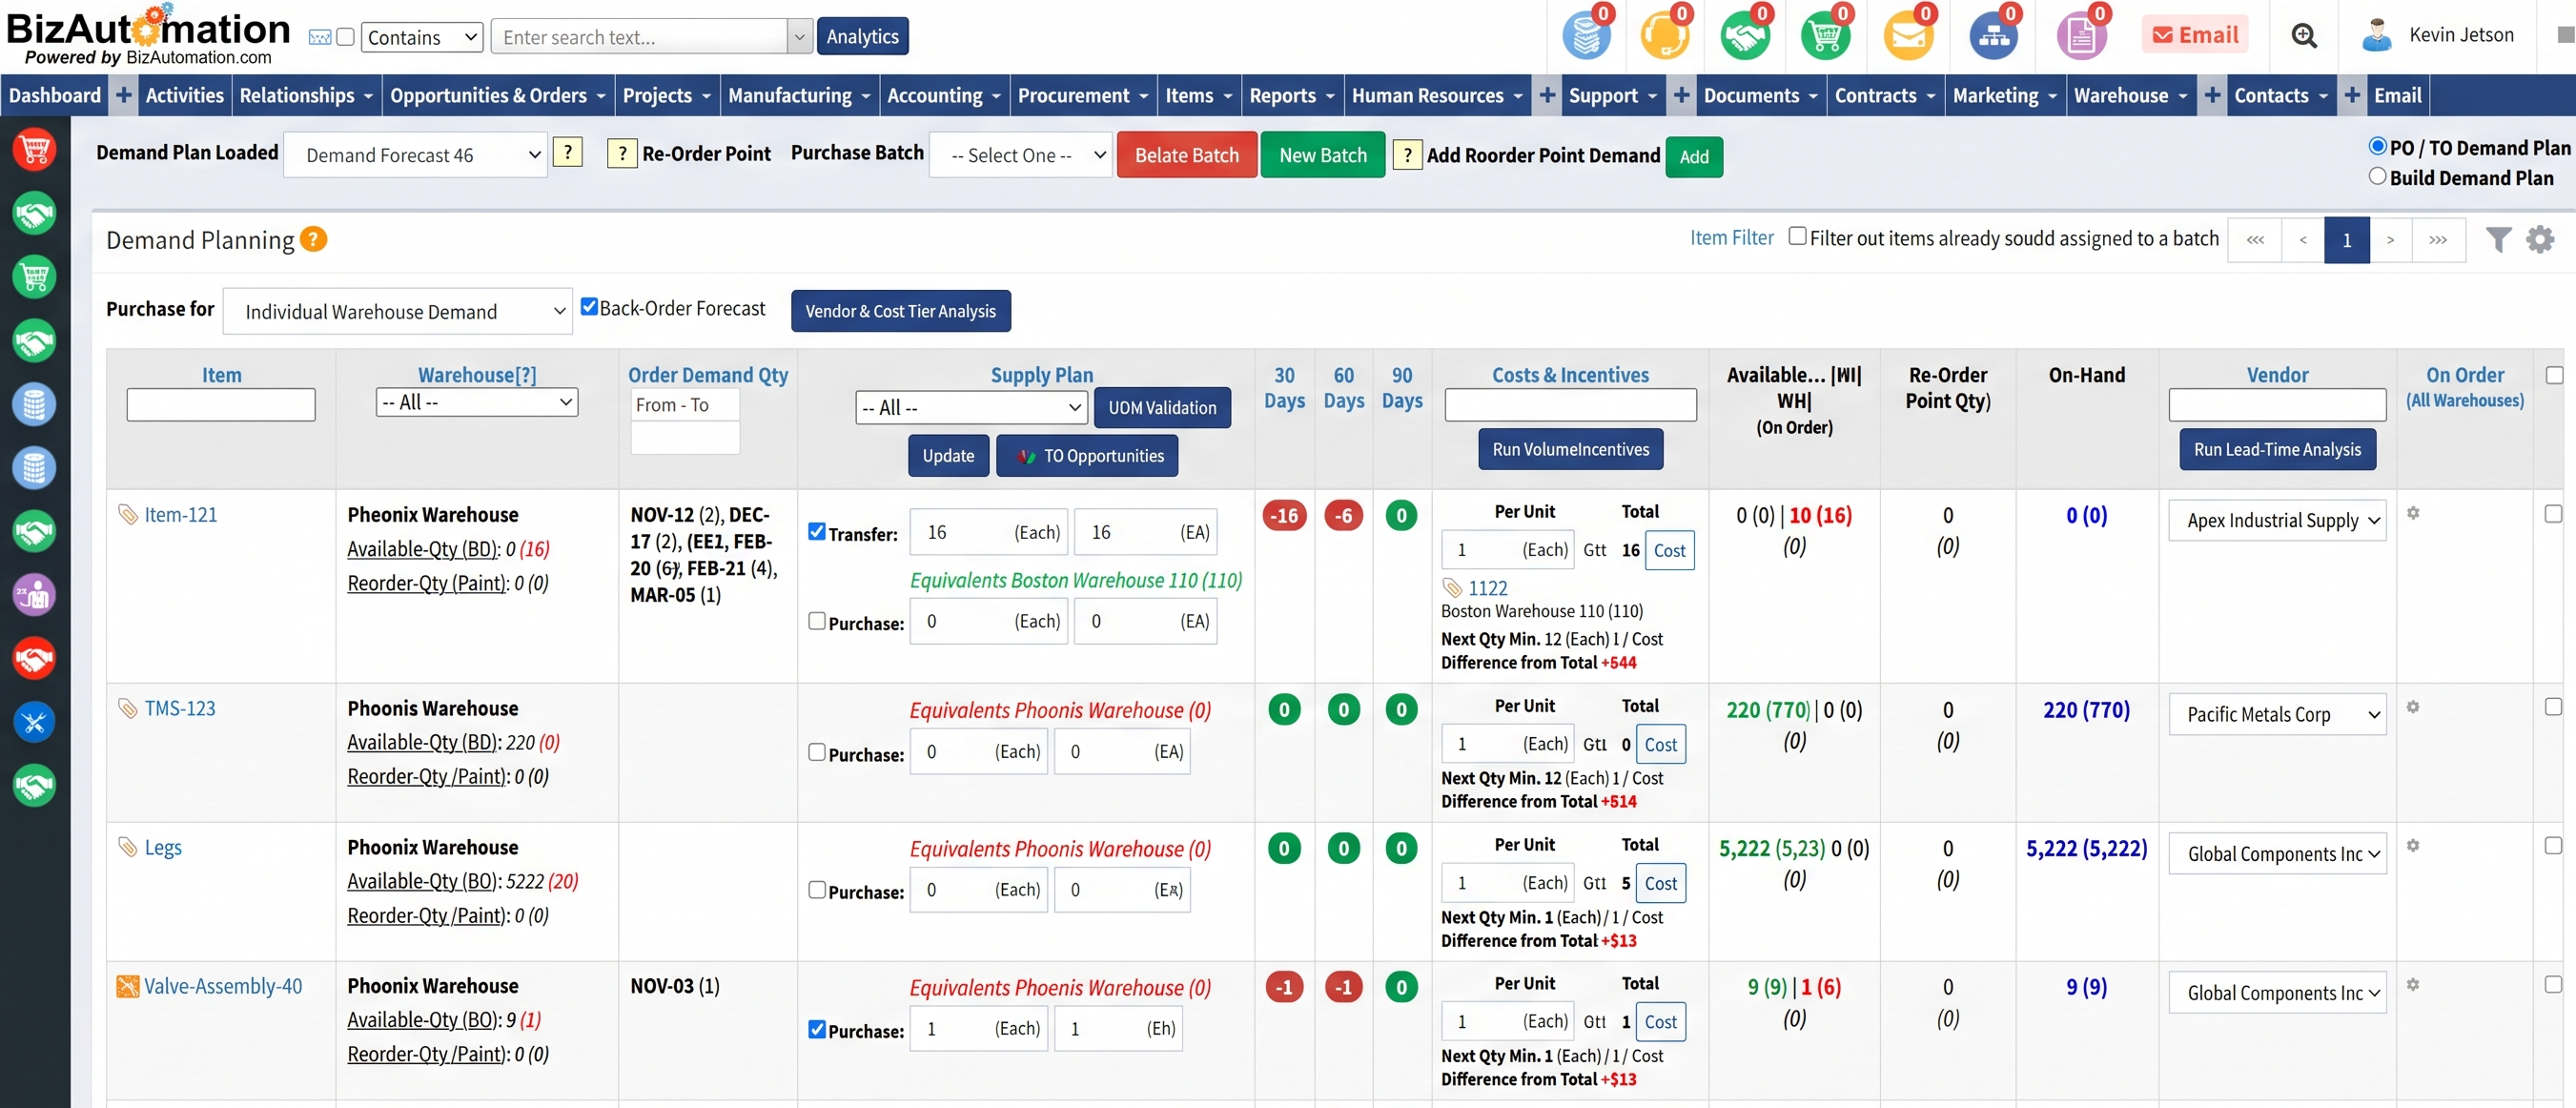Open the blue org-chart icon in top bar
The image size is (2576, 1108).
(1993, 38)
